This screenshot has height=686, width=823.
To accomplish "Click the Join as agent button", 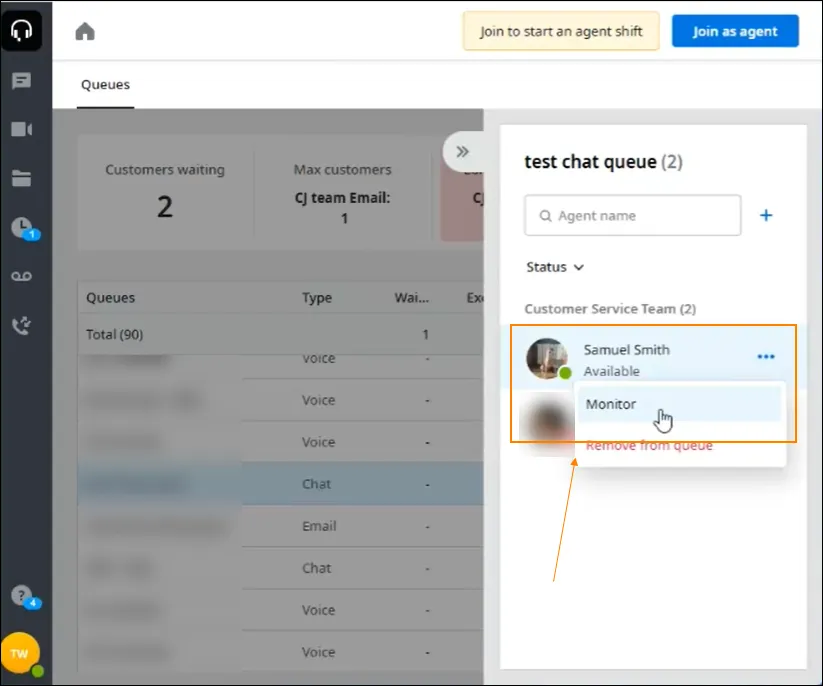I will click(735, 31).
